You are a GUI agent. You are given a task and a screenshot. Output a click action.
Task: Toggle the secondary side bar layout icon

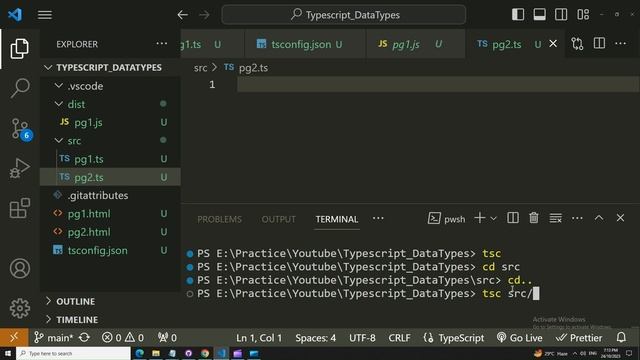pos(561,14)
